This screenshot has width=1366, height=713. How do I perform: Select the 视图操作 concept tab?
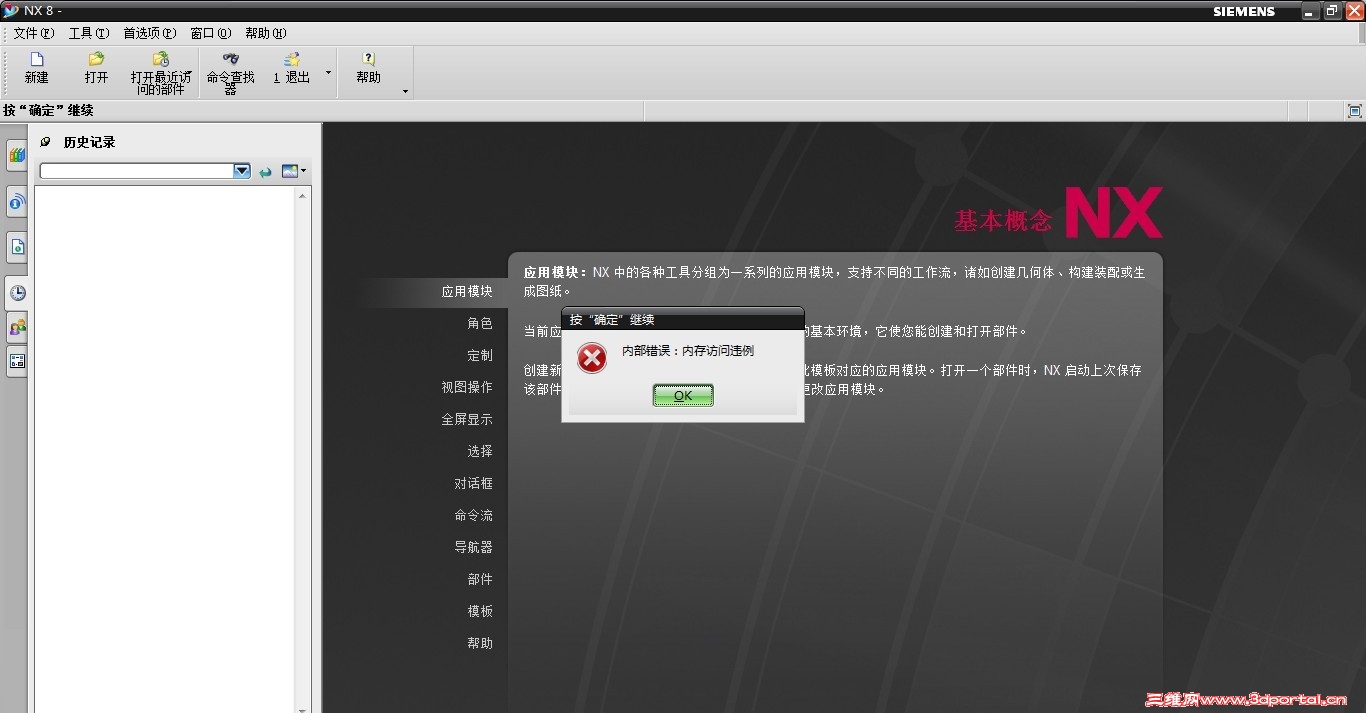tap(467, 388)
